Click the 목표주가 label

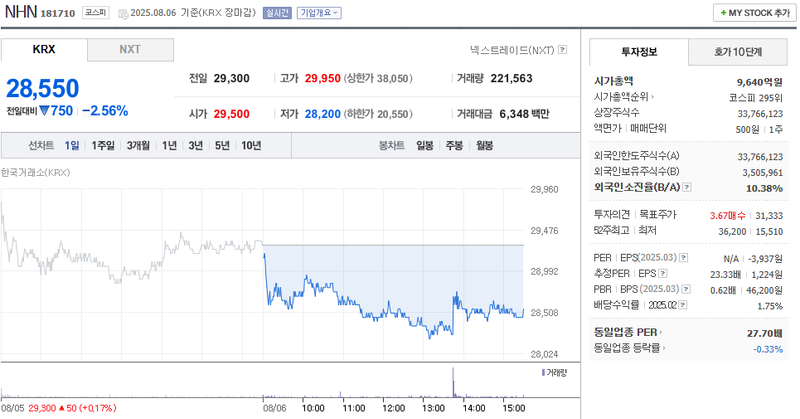pyautogui.click(x=658, y=215)
